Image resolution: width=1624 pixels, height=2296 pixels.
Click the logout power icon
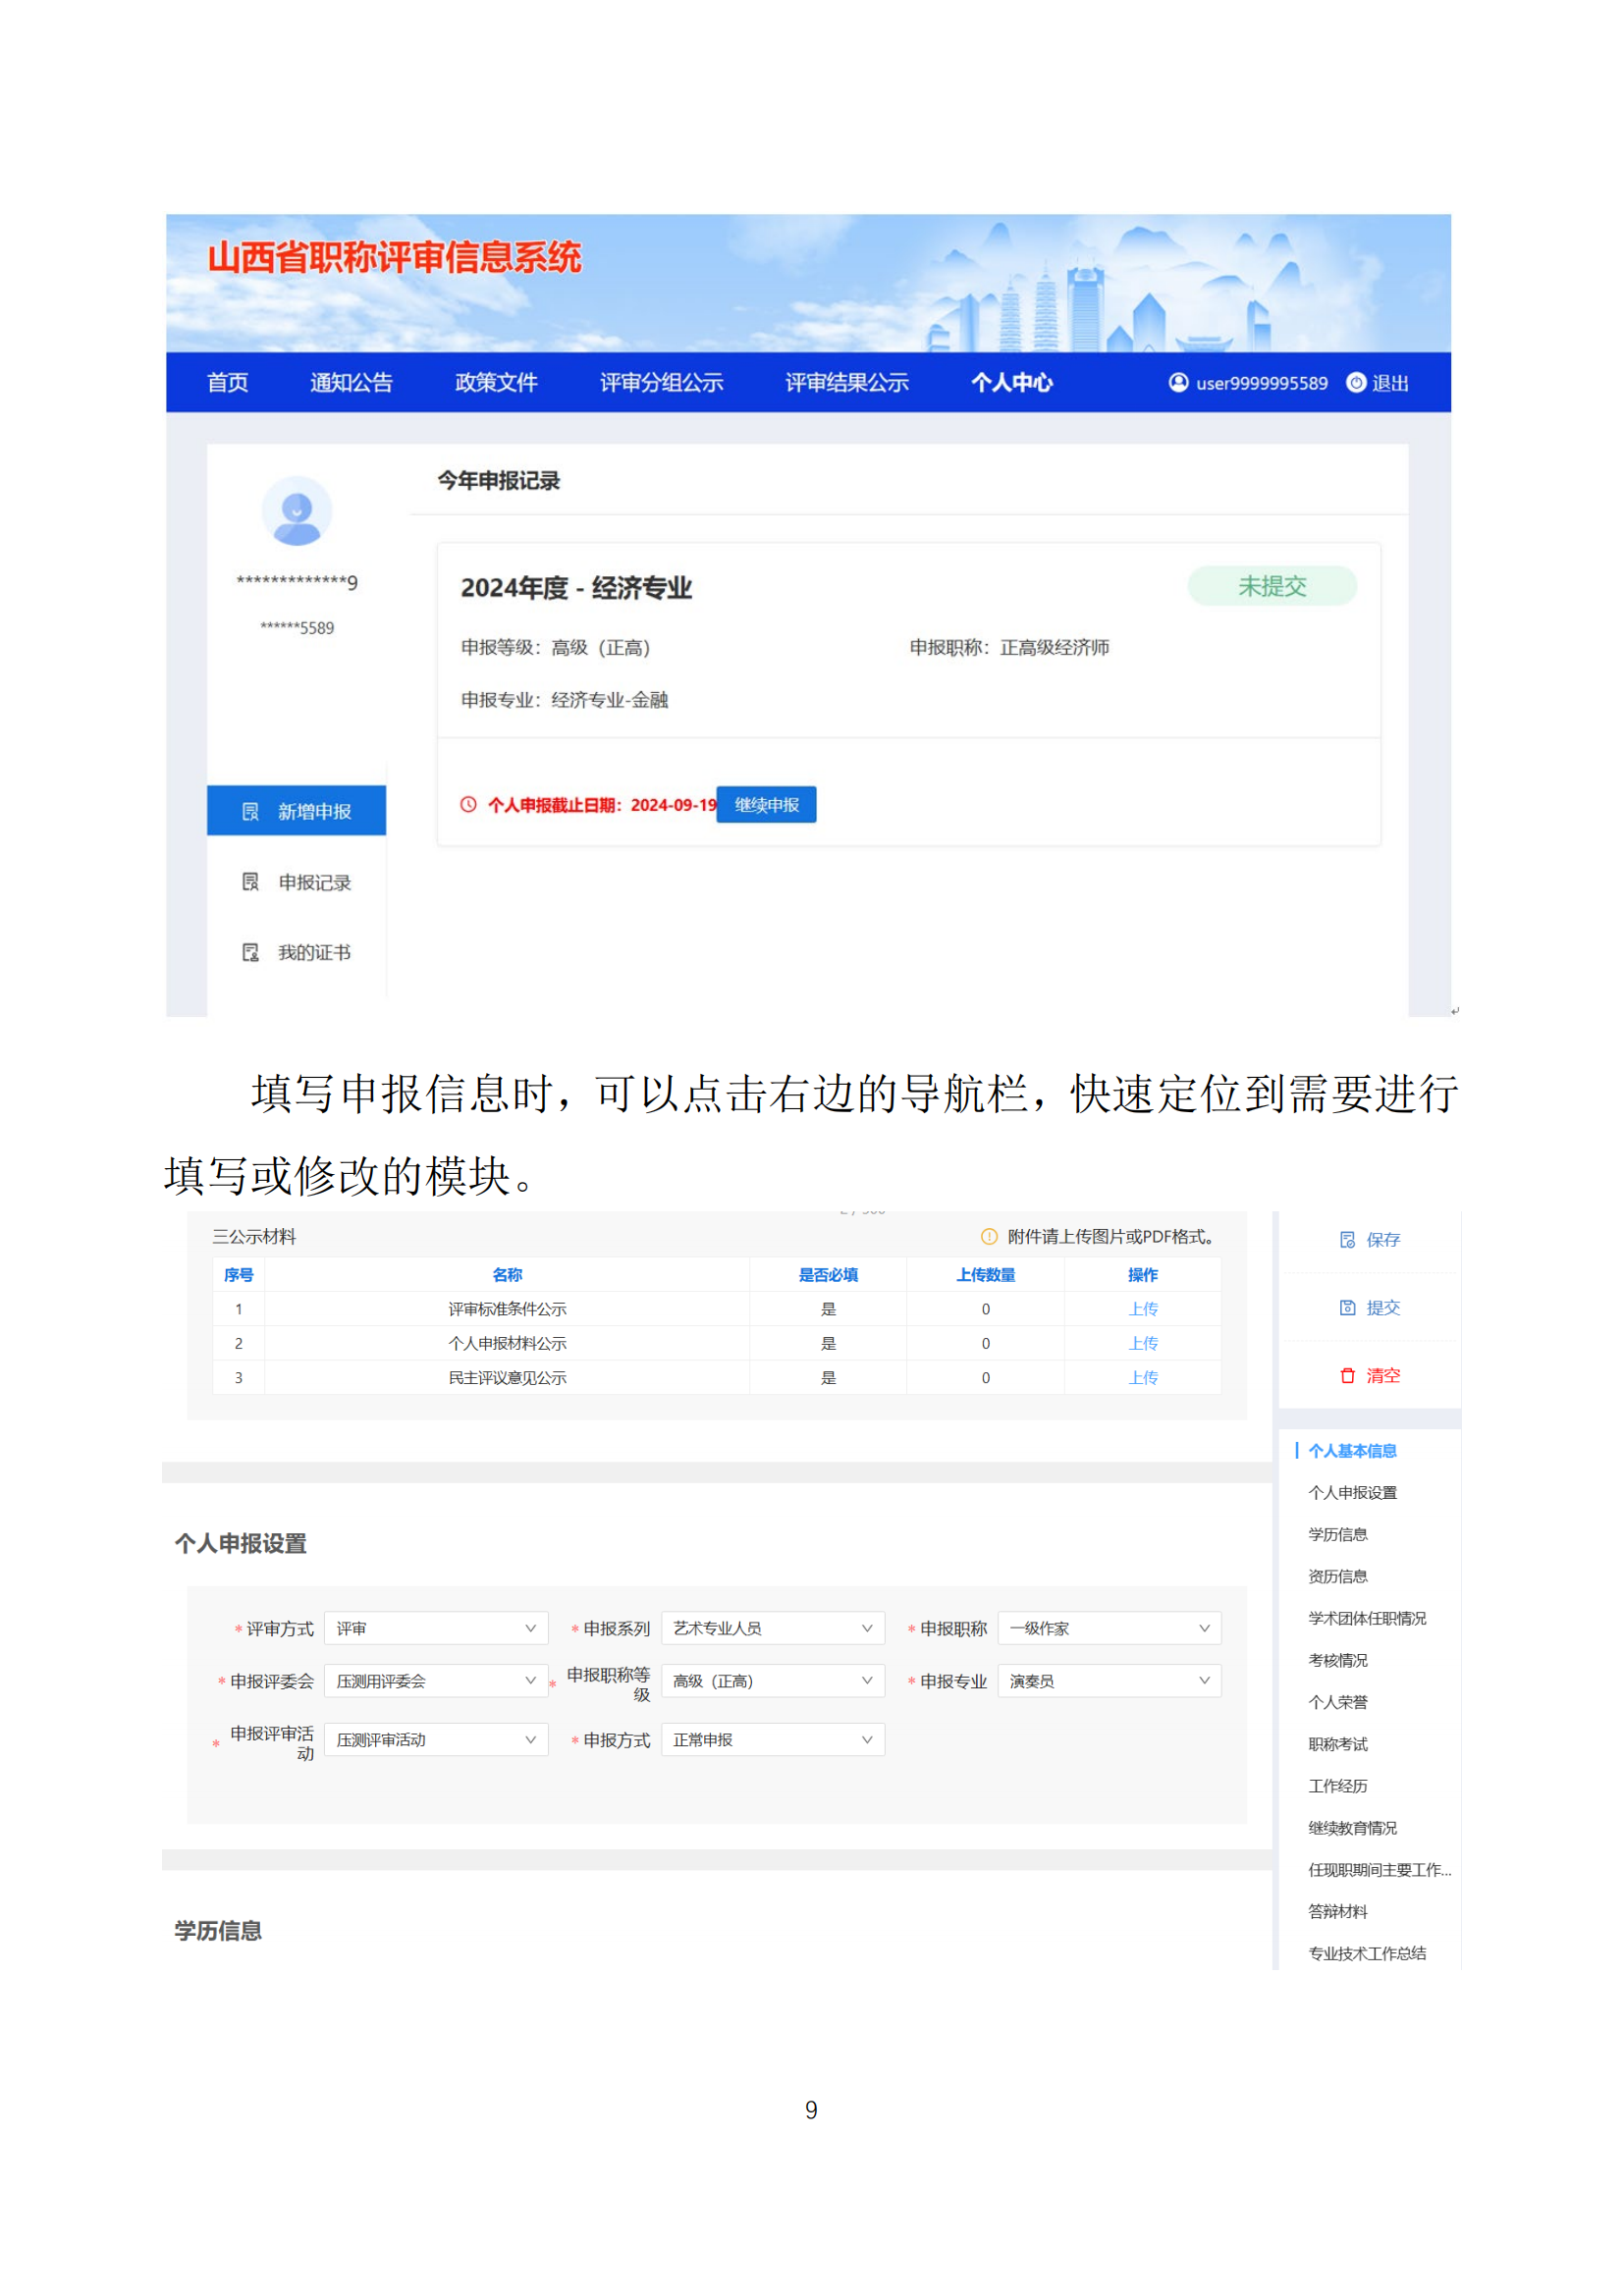[x=1355, y=382]
